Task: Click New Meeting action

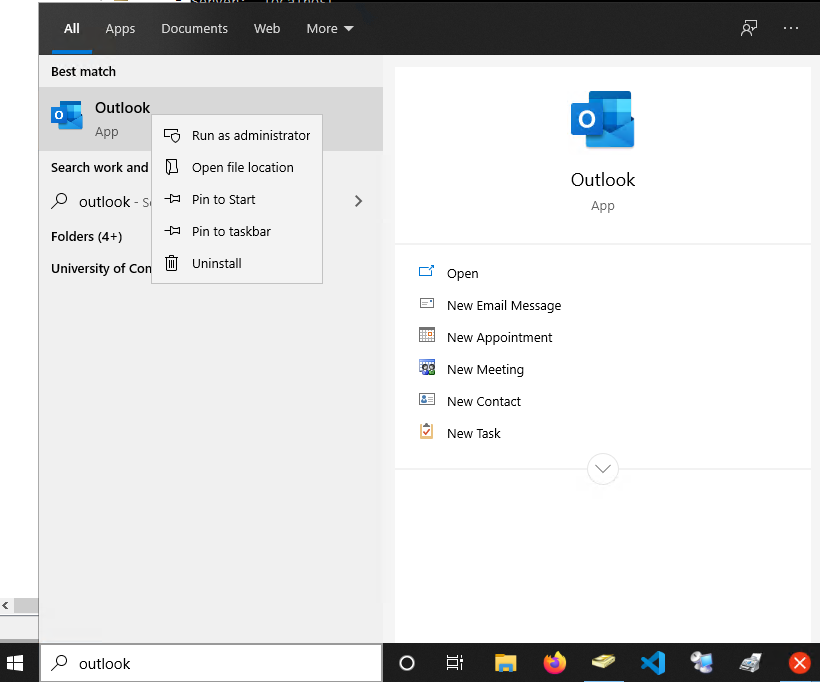Action: click(485, 369)
